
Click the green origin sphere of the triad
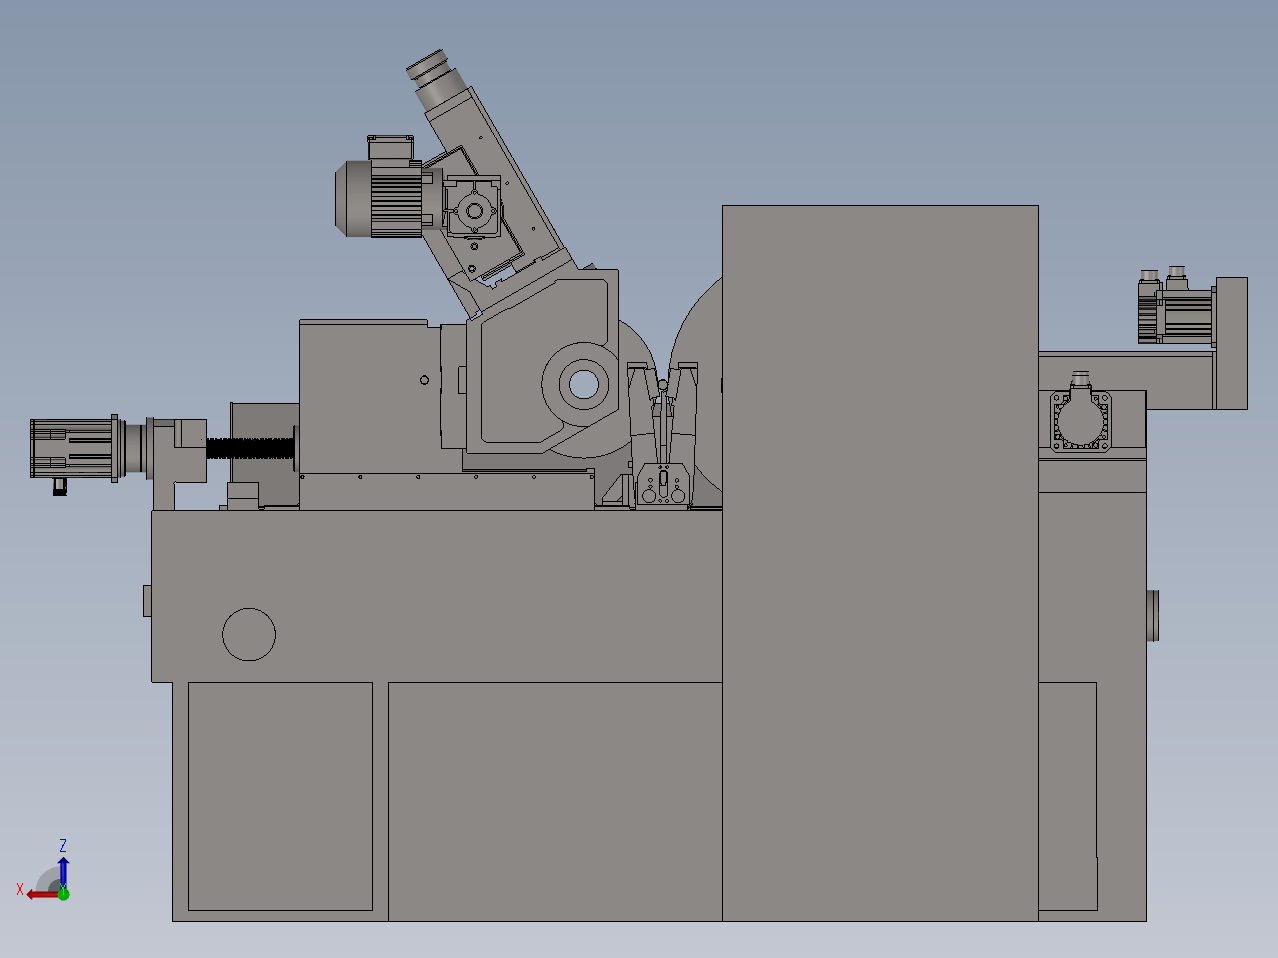click(63, 893)
